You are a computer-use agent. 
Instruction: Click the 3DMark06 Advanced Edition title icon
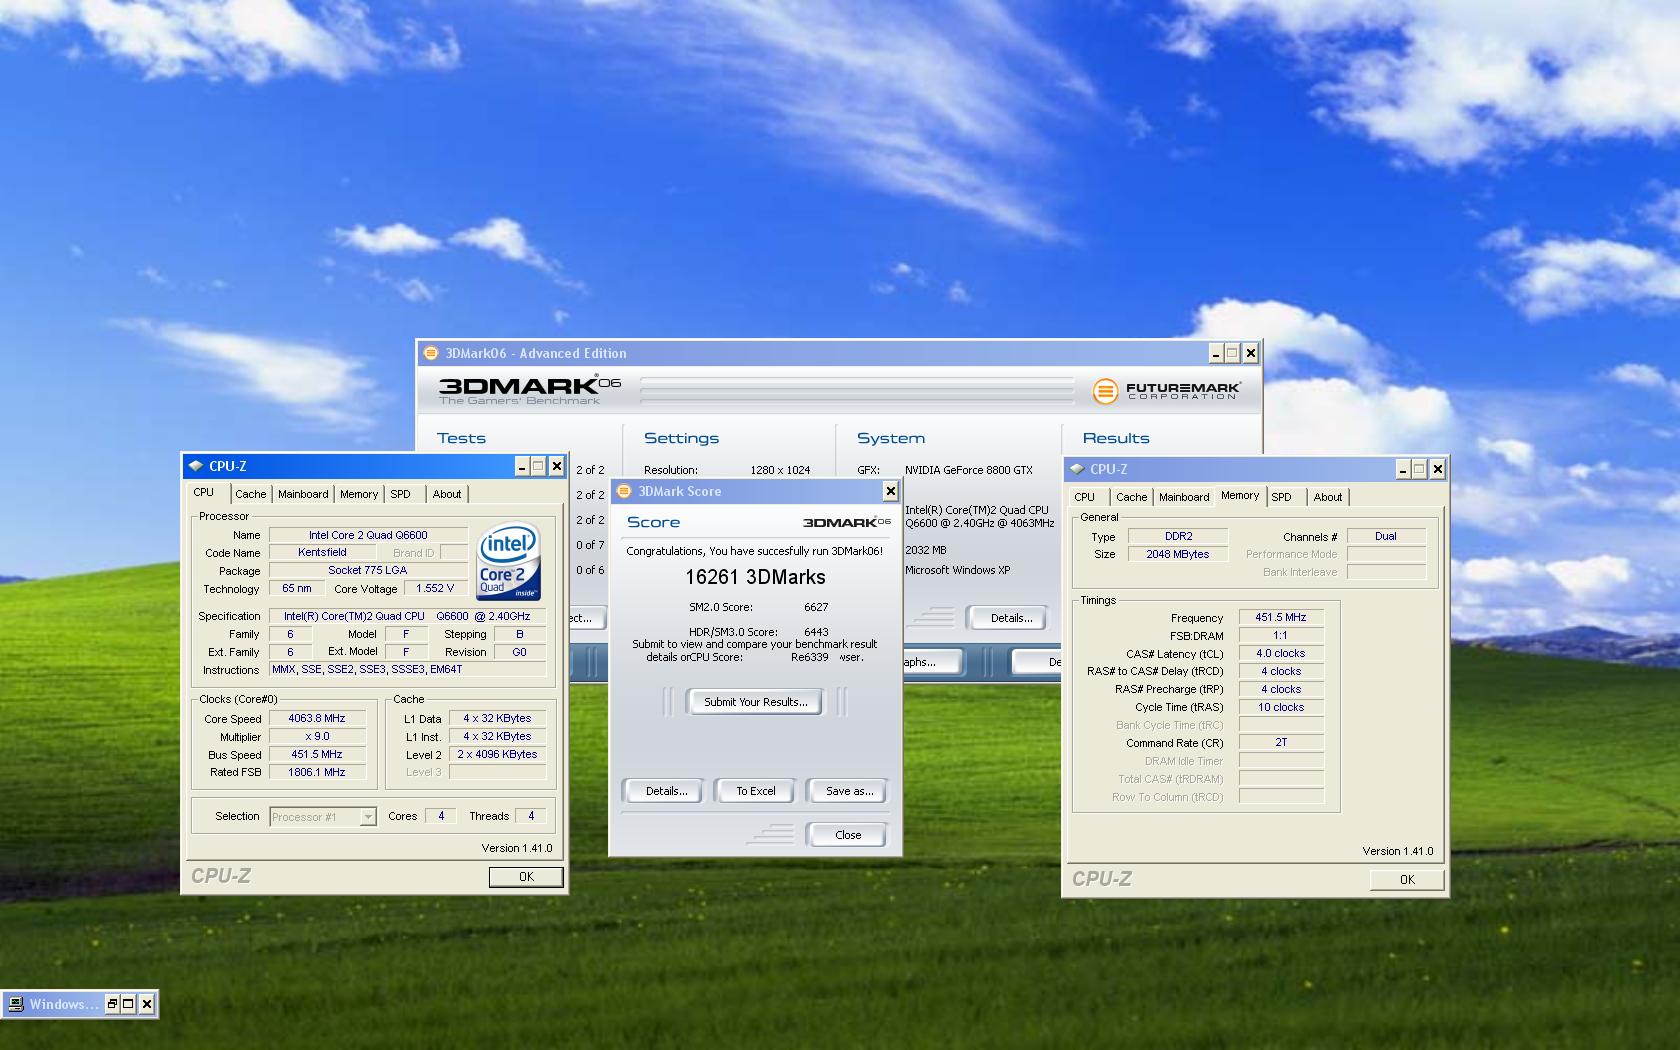[x=431, y=353]
